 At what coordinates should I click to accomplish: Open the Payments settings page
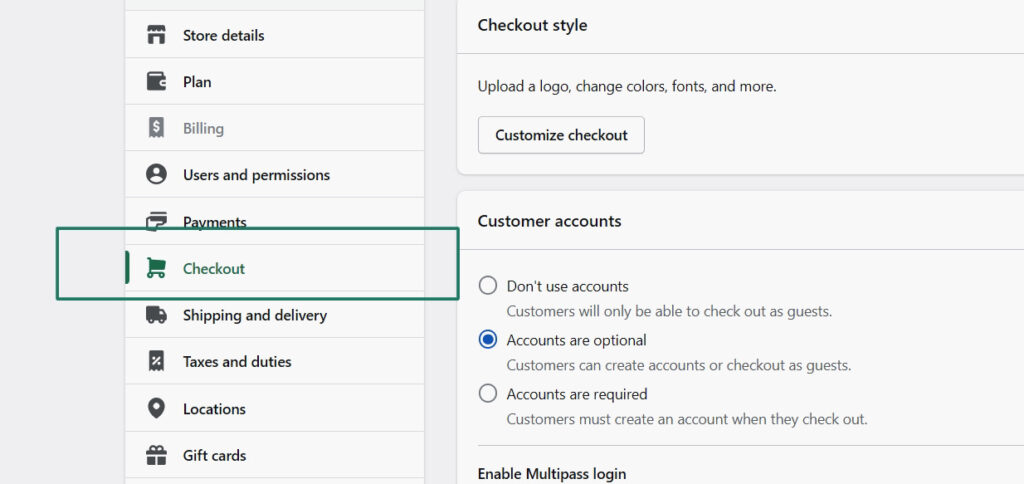click(274, 221)
